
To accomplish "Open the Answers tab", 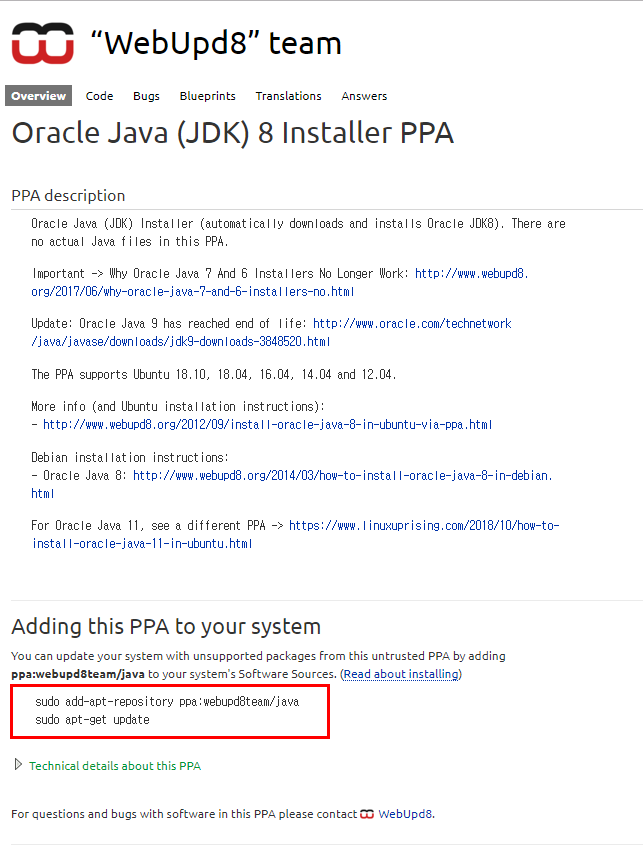I will click(364, 96).
